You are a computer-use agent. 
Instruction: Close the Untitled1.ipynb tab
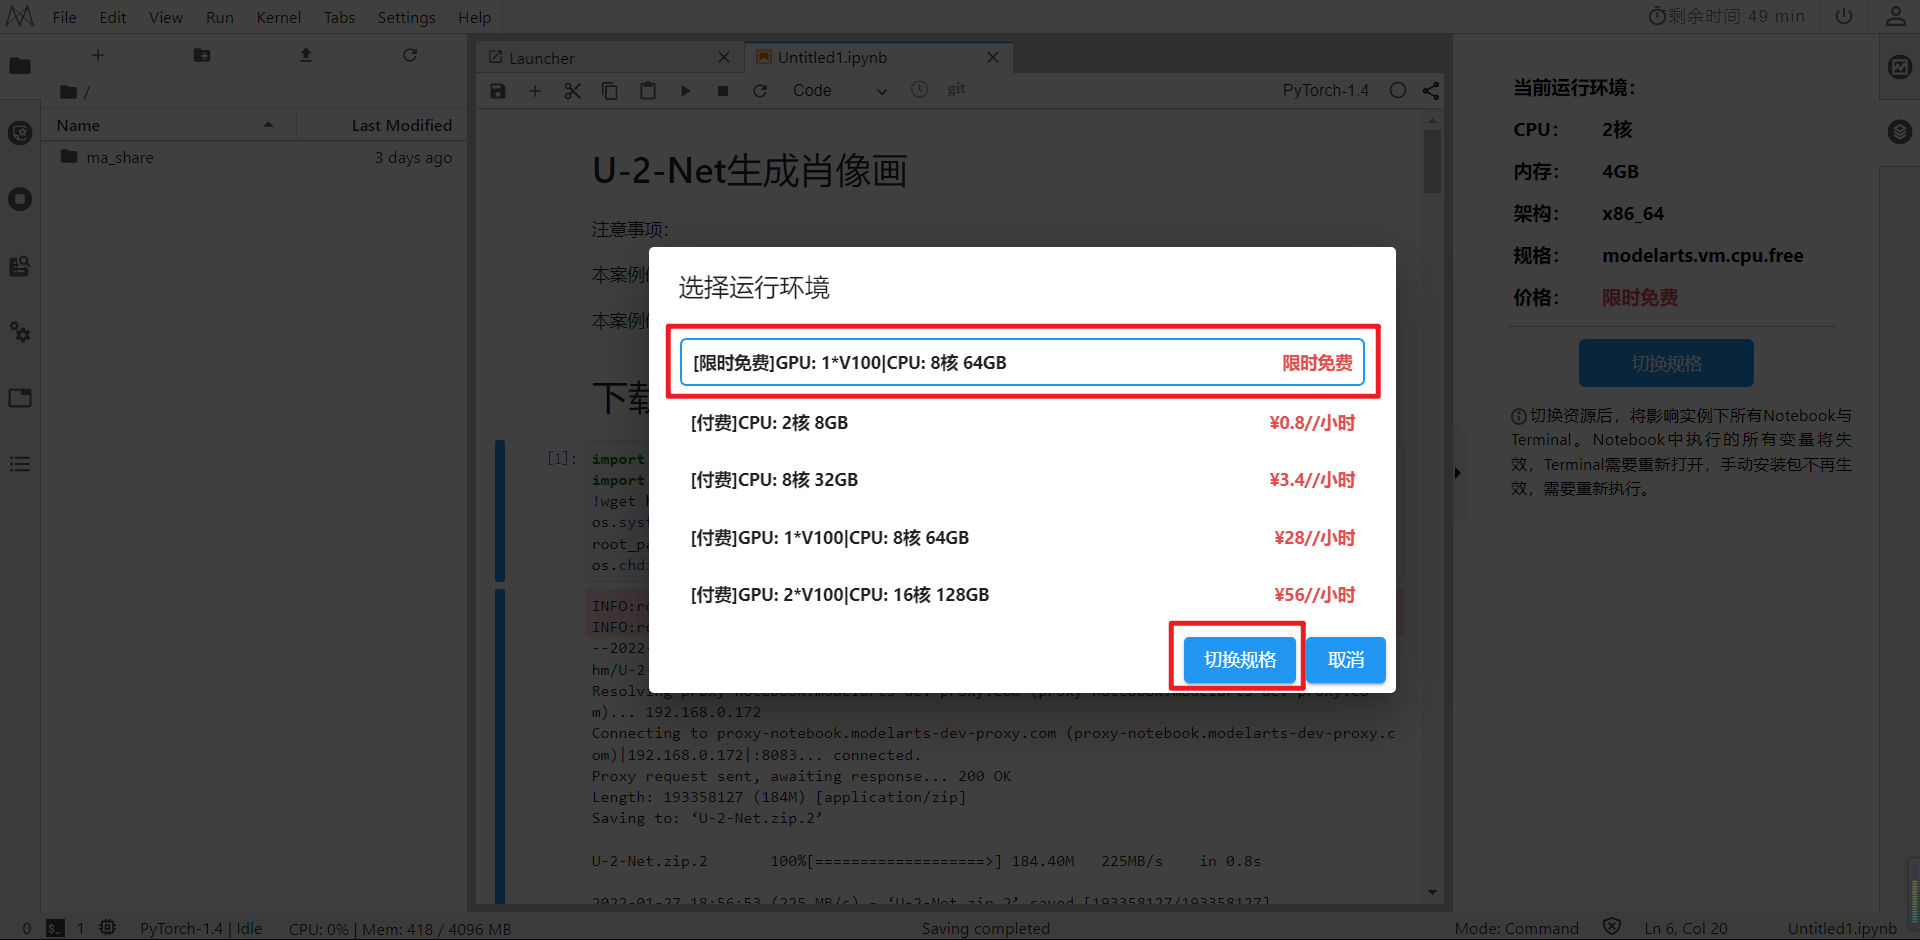tap(993, 57)
